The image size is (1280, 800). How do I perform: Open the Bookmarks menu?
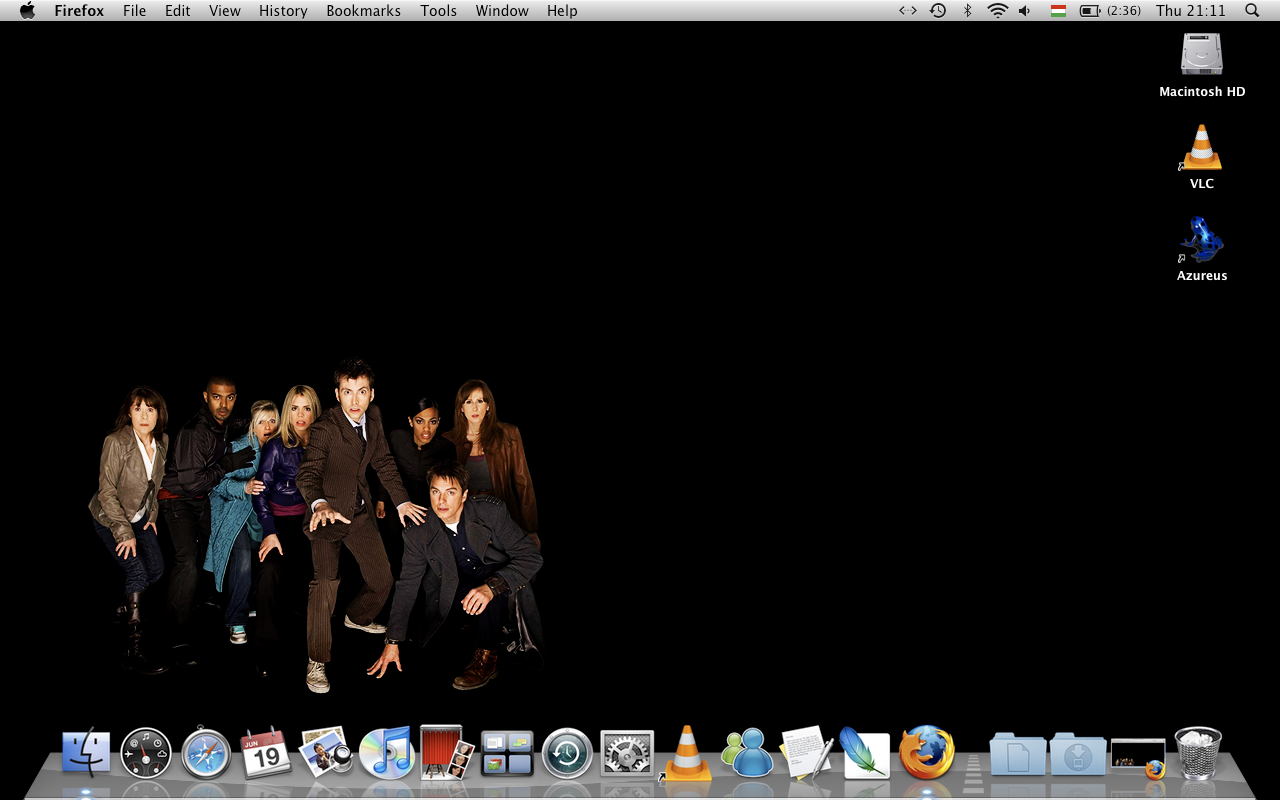click(363, 11)
